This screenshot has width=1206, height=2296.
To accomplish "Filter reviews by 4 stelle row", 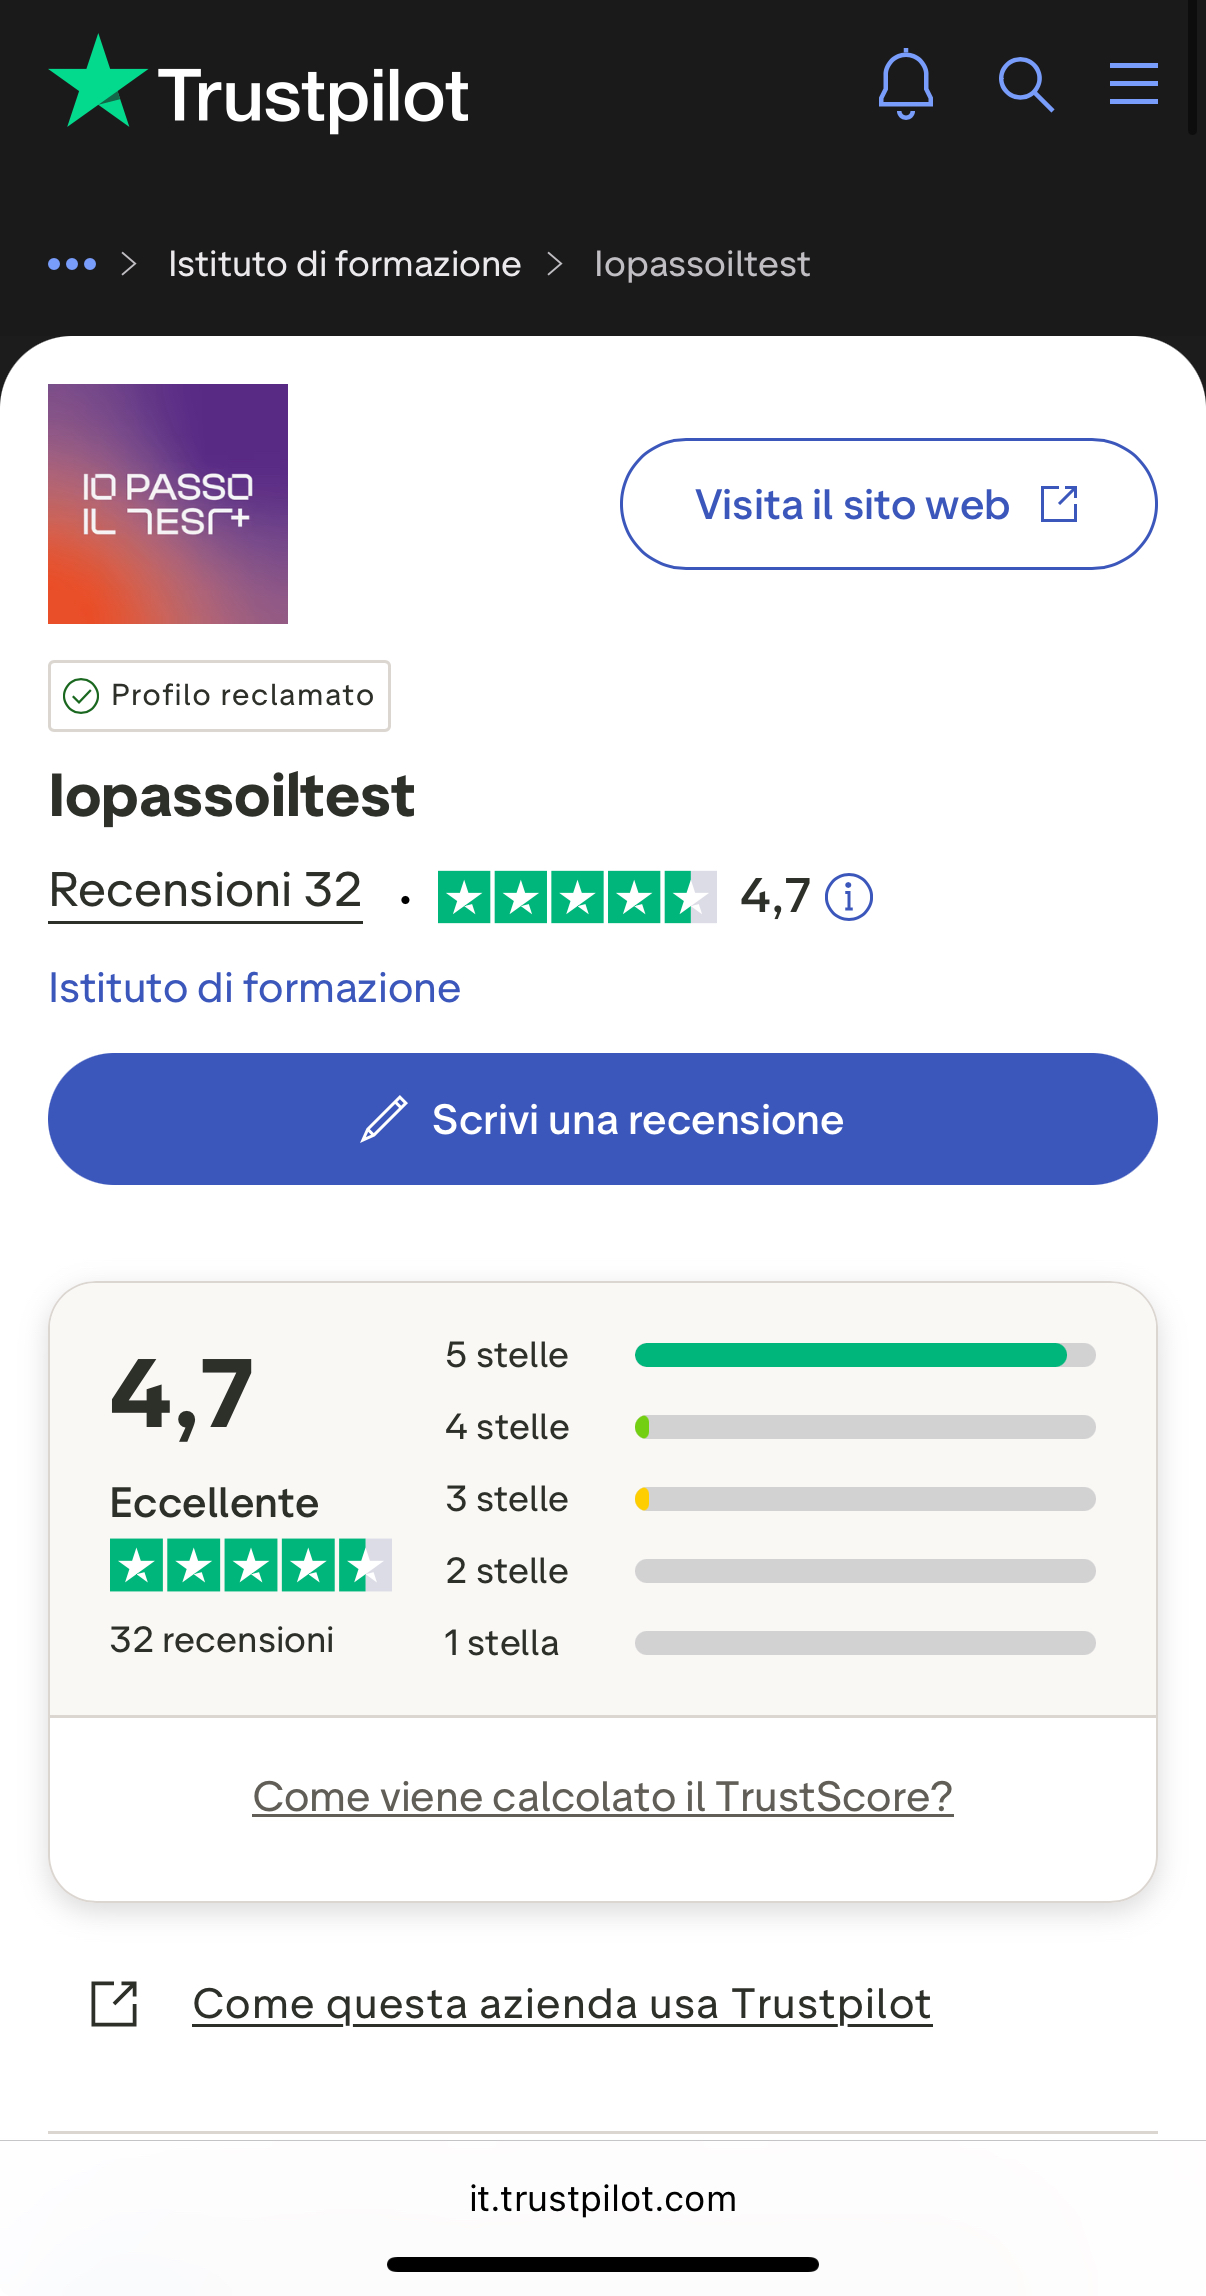I will [770, 1427].
